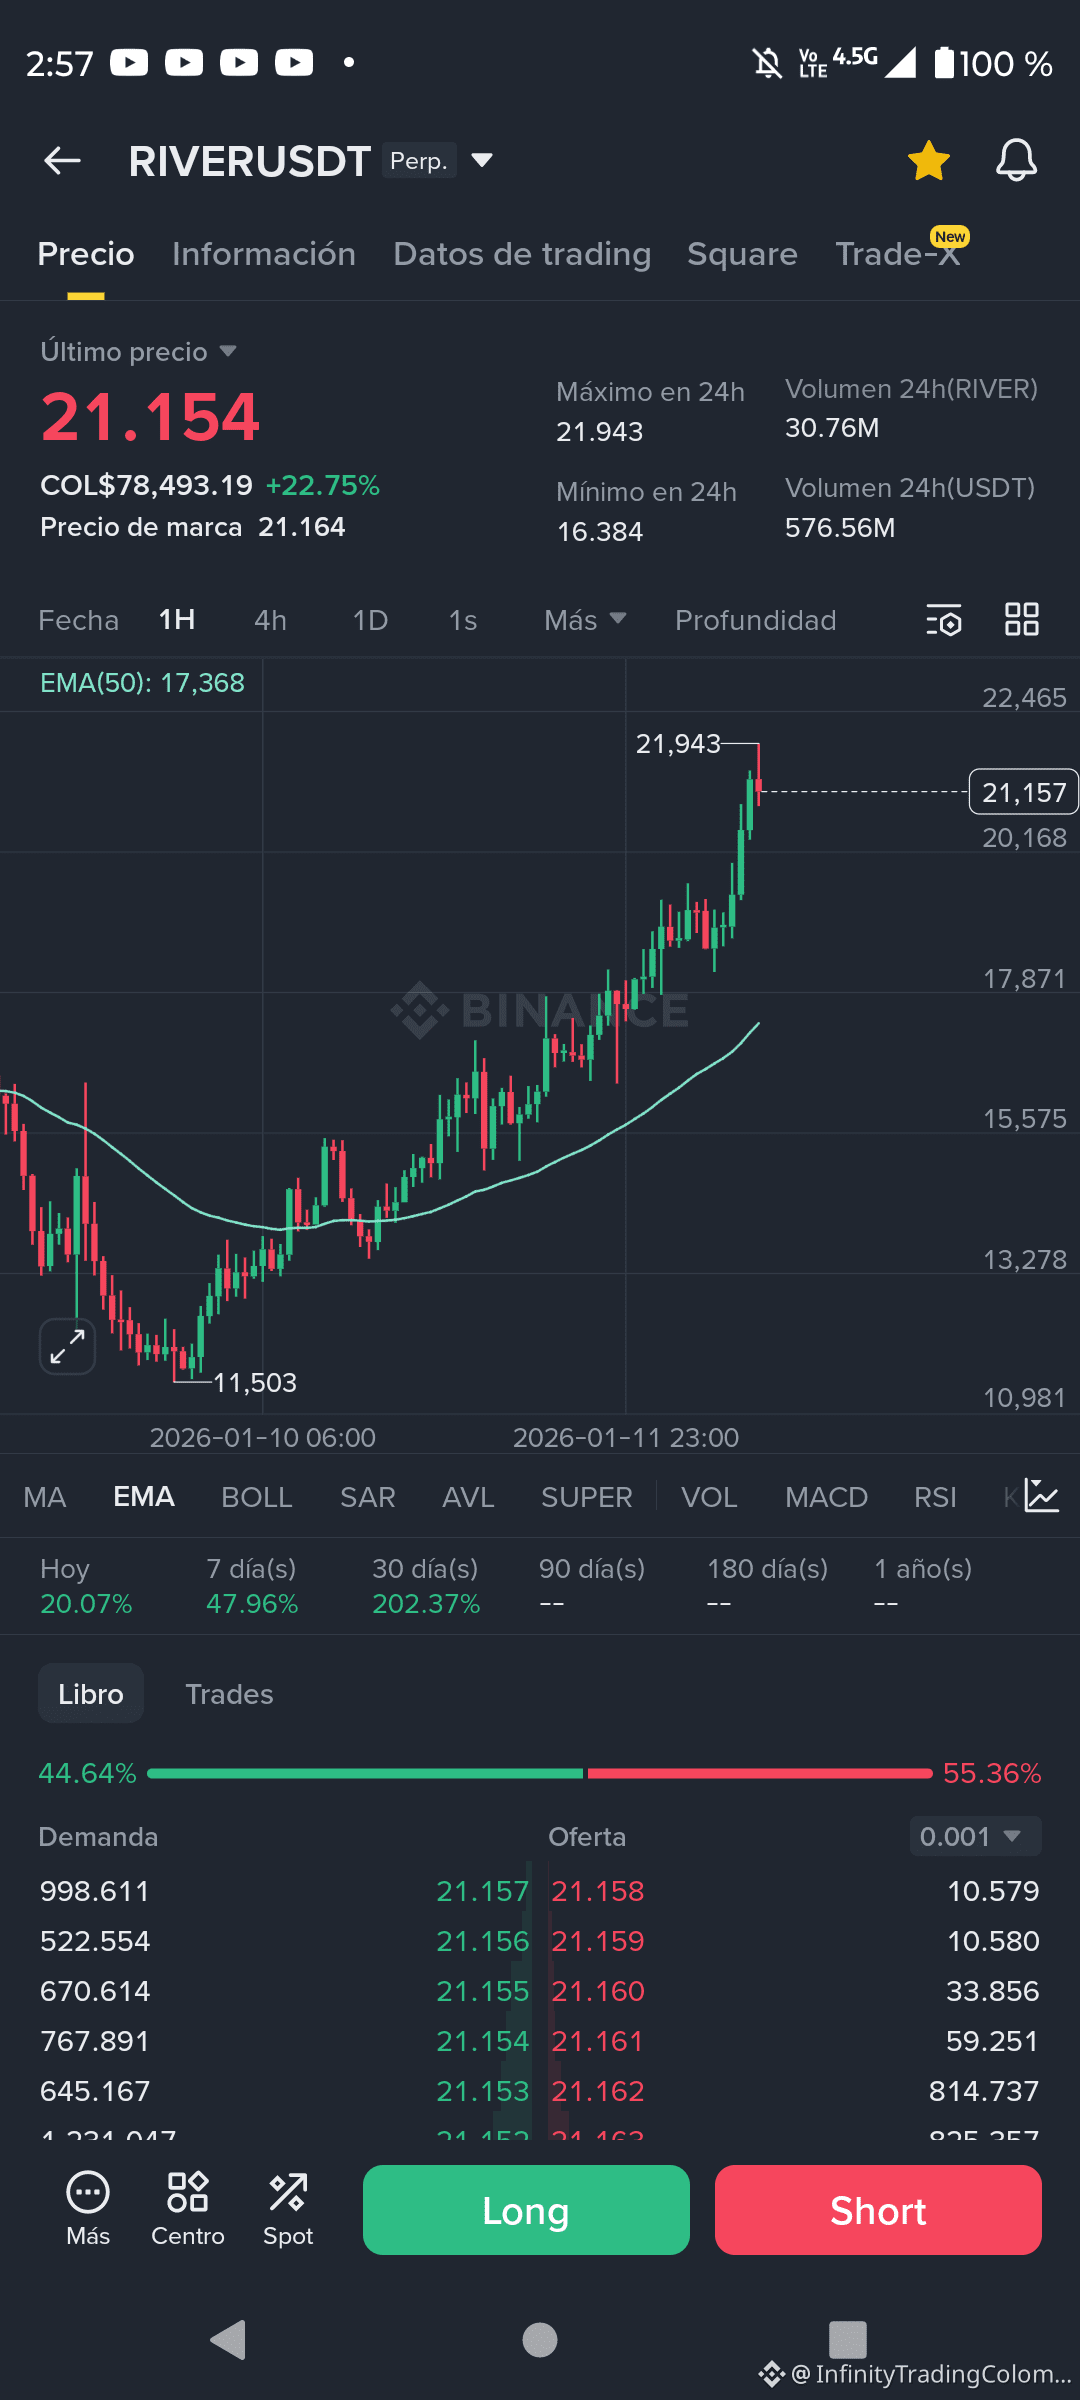
Task: Open price alert bell icon
Action: coord(1016,160)
